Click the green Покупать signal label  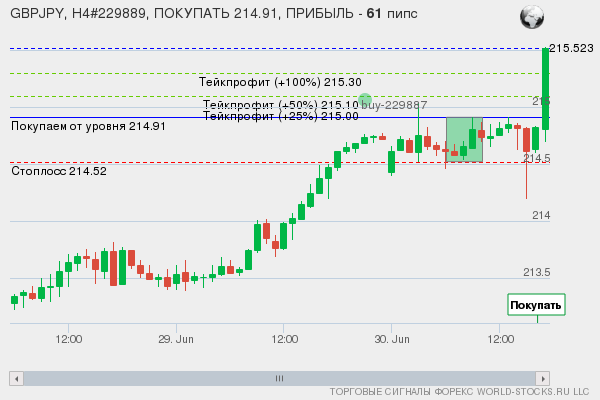pyautogui.click(x=536, y=305)
